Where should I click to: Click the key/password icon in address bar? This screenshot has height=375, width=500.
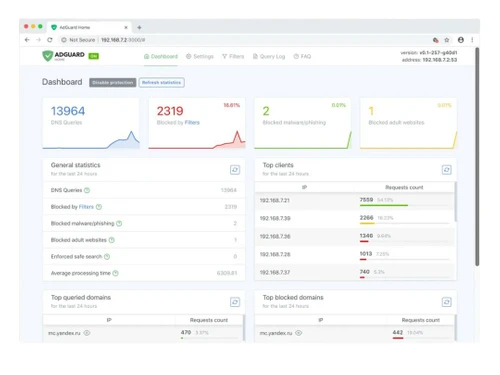point(435,40)
